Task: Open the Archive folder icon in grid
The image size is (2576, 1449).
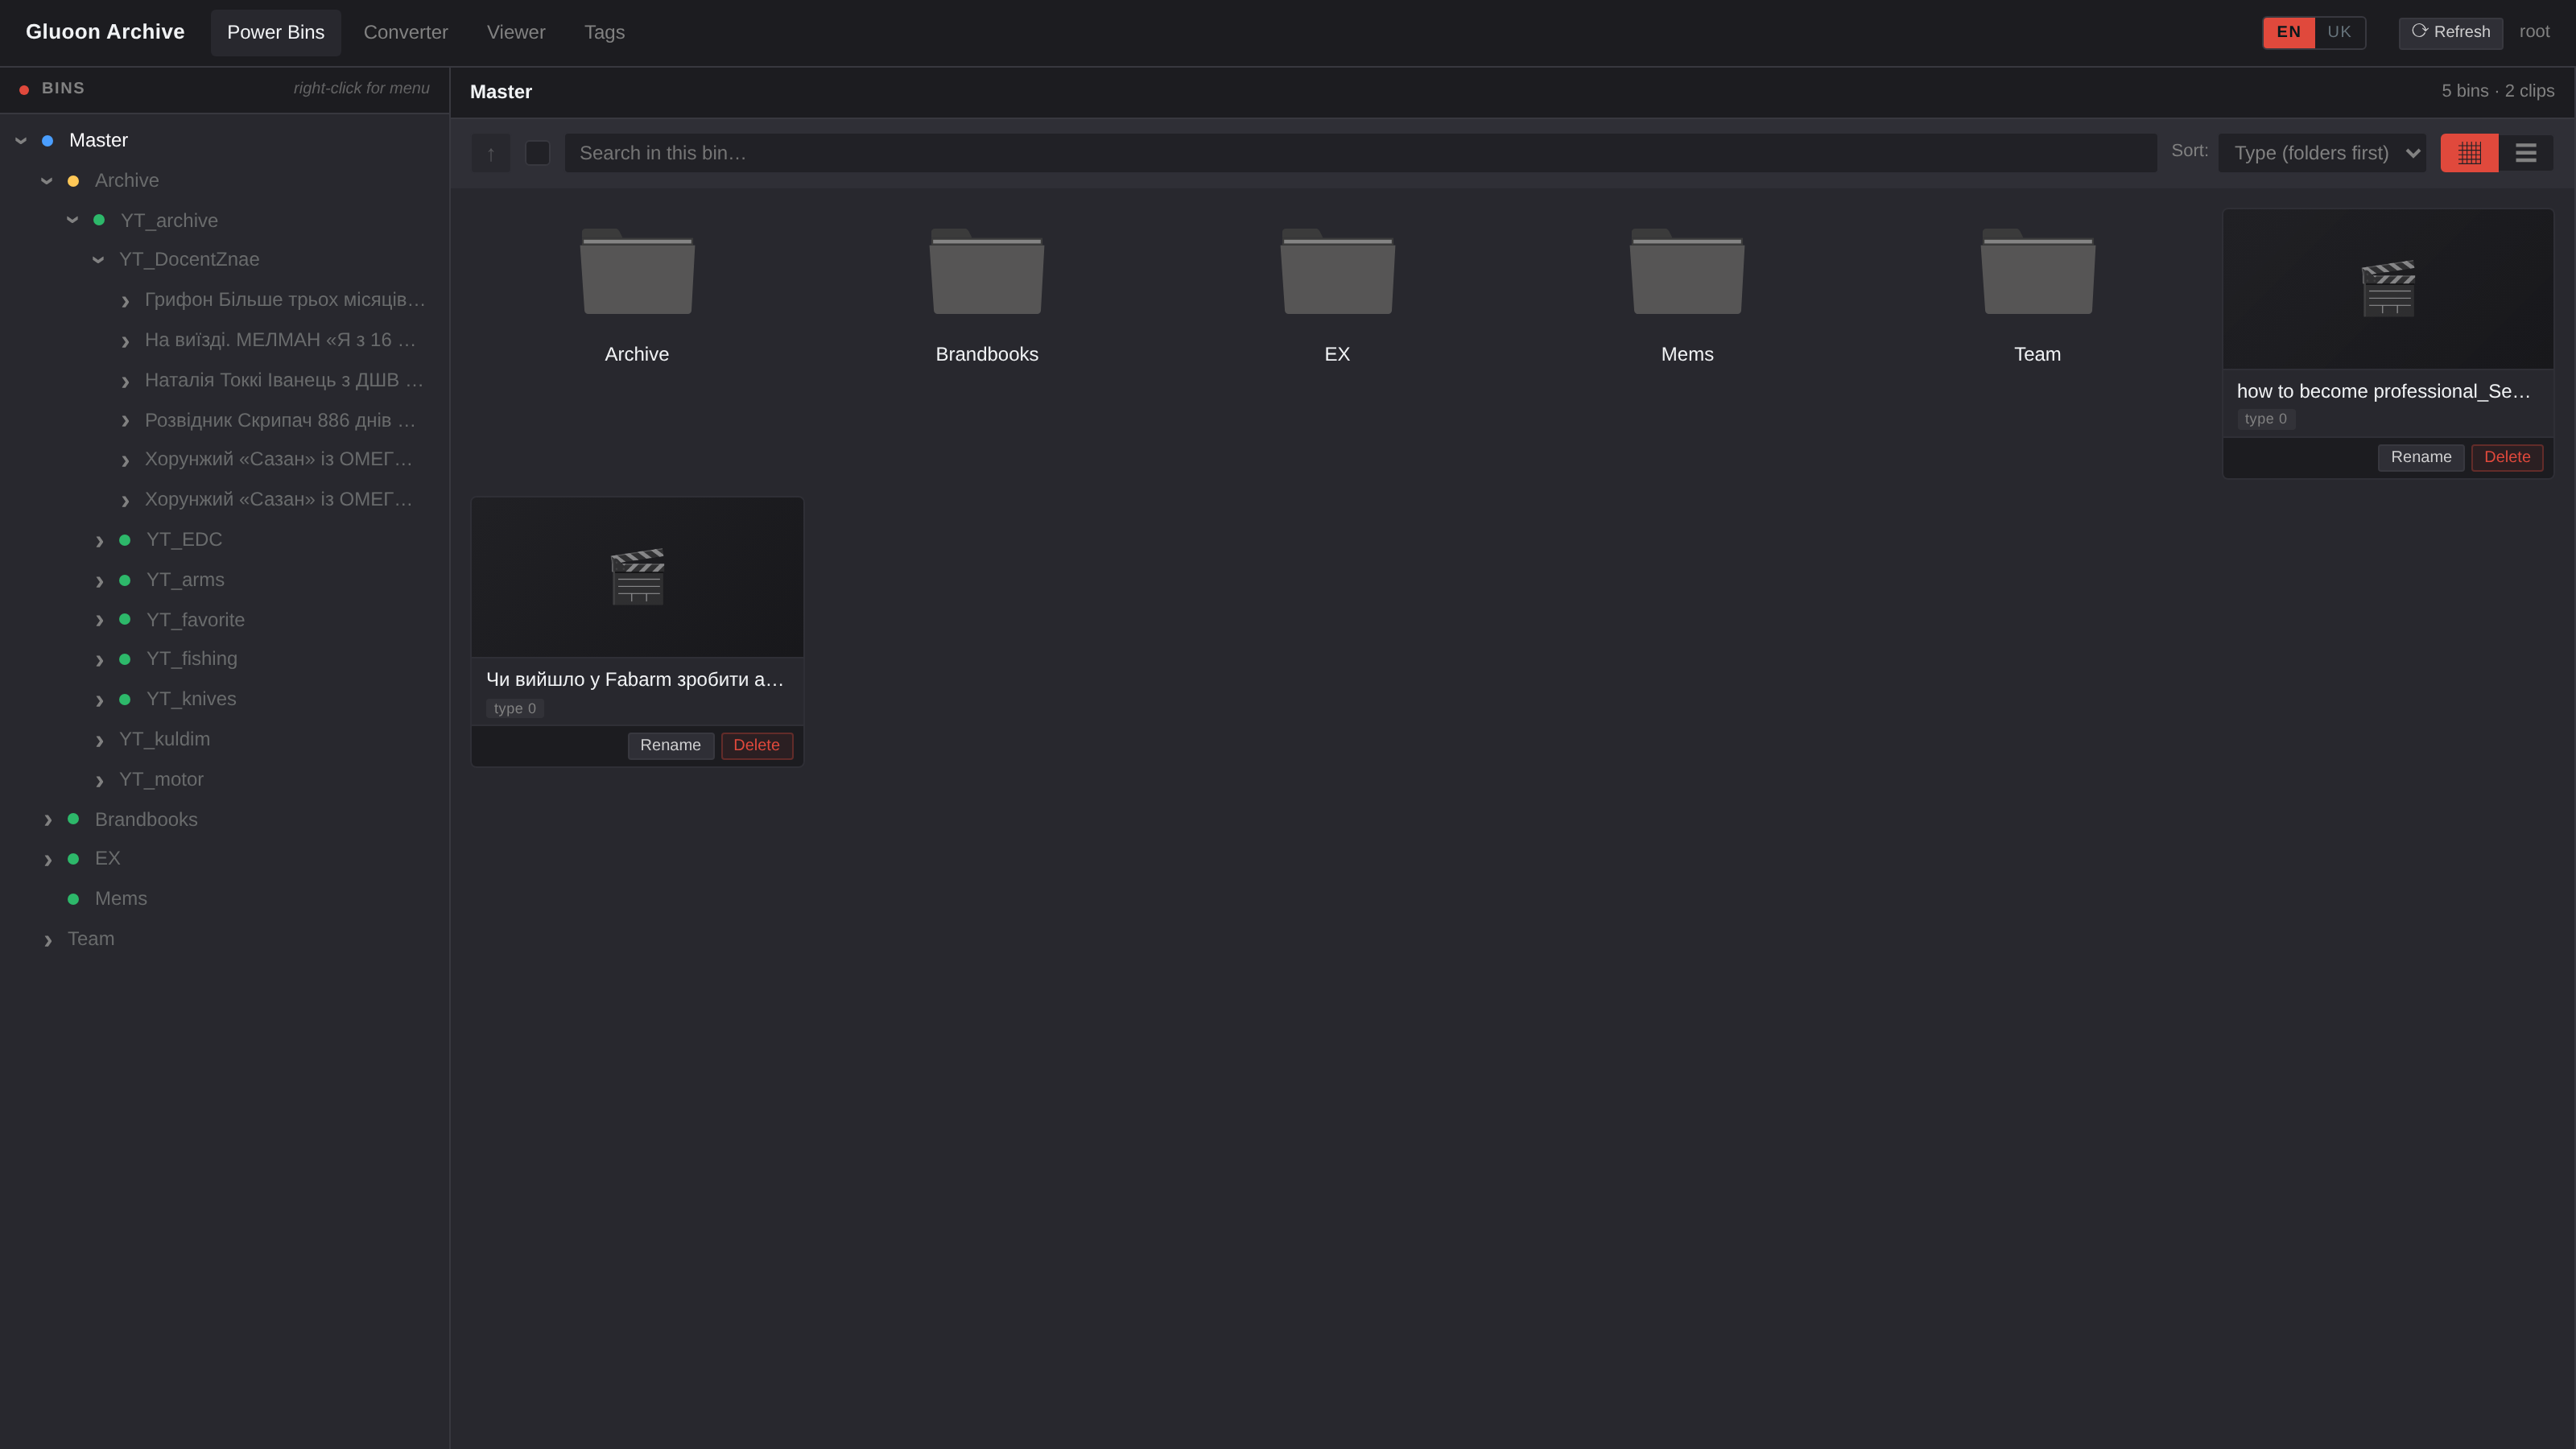Action: 637,271
